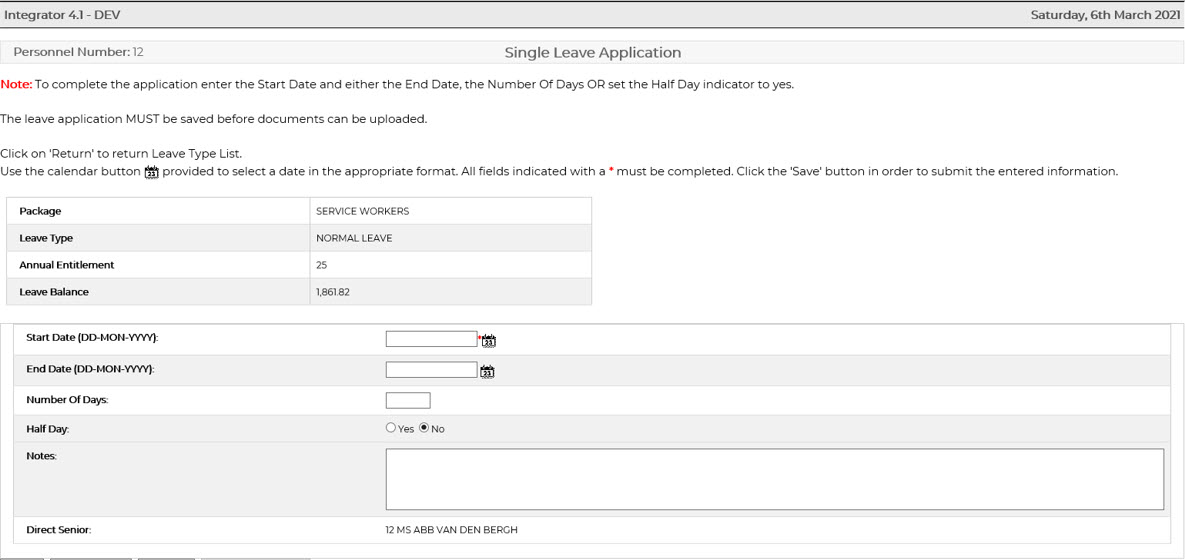This screenshot has width=1185, height=560.
Task: Select the Number Of Days field
Action: tap(407, 400)
